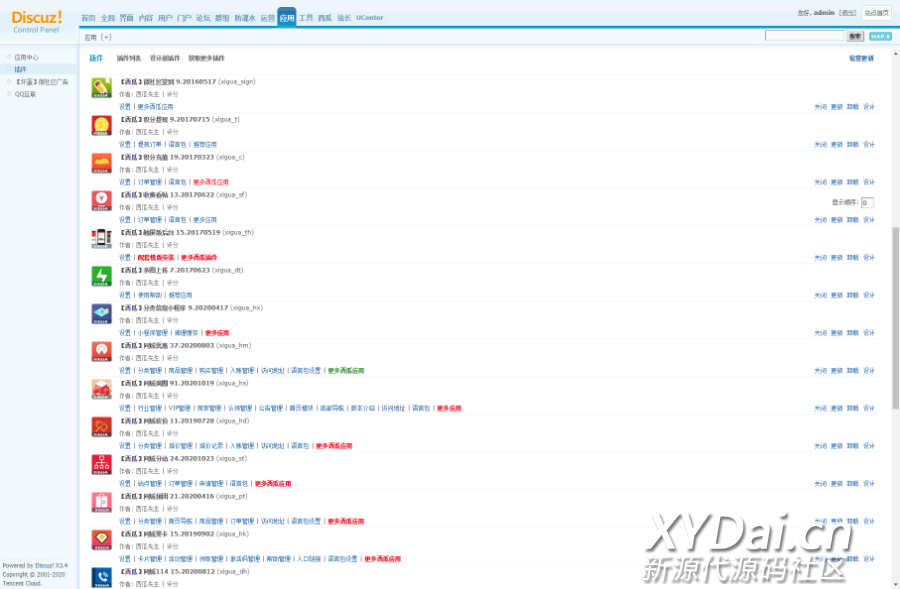Click the pink xigua_pt plugin icon
Viewport: 900px width, 589px height.
coord(102,502)
